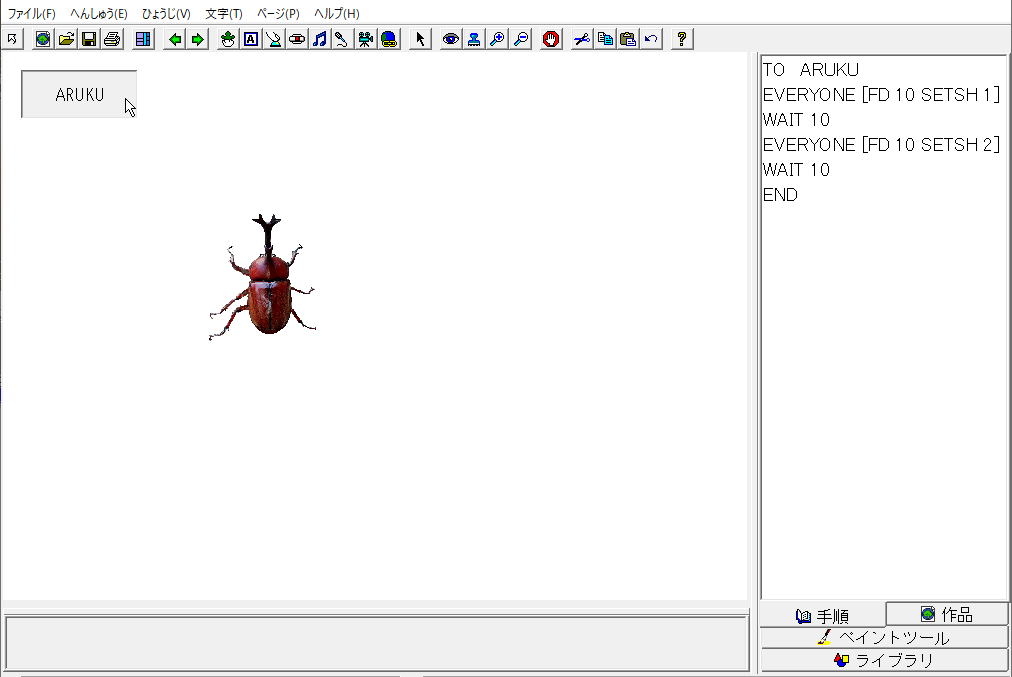Click the music note melody icon
The image size is (1012, 677).
pos(320,39)
